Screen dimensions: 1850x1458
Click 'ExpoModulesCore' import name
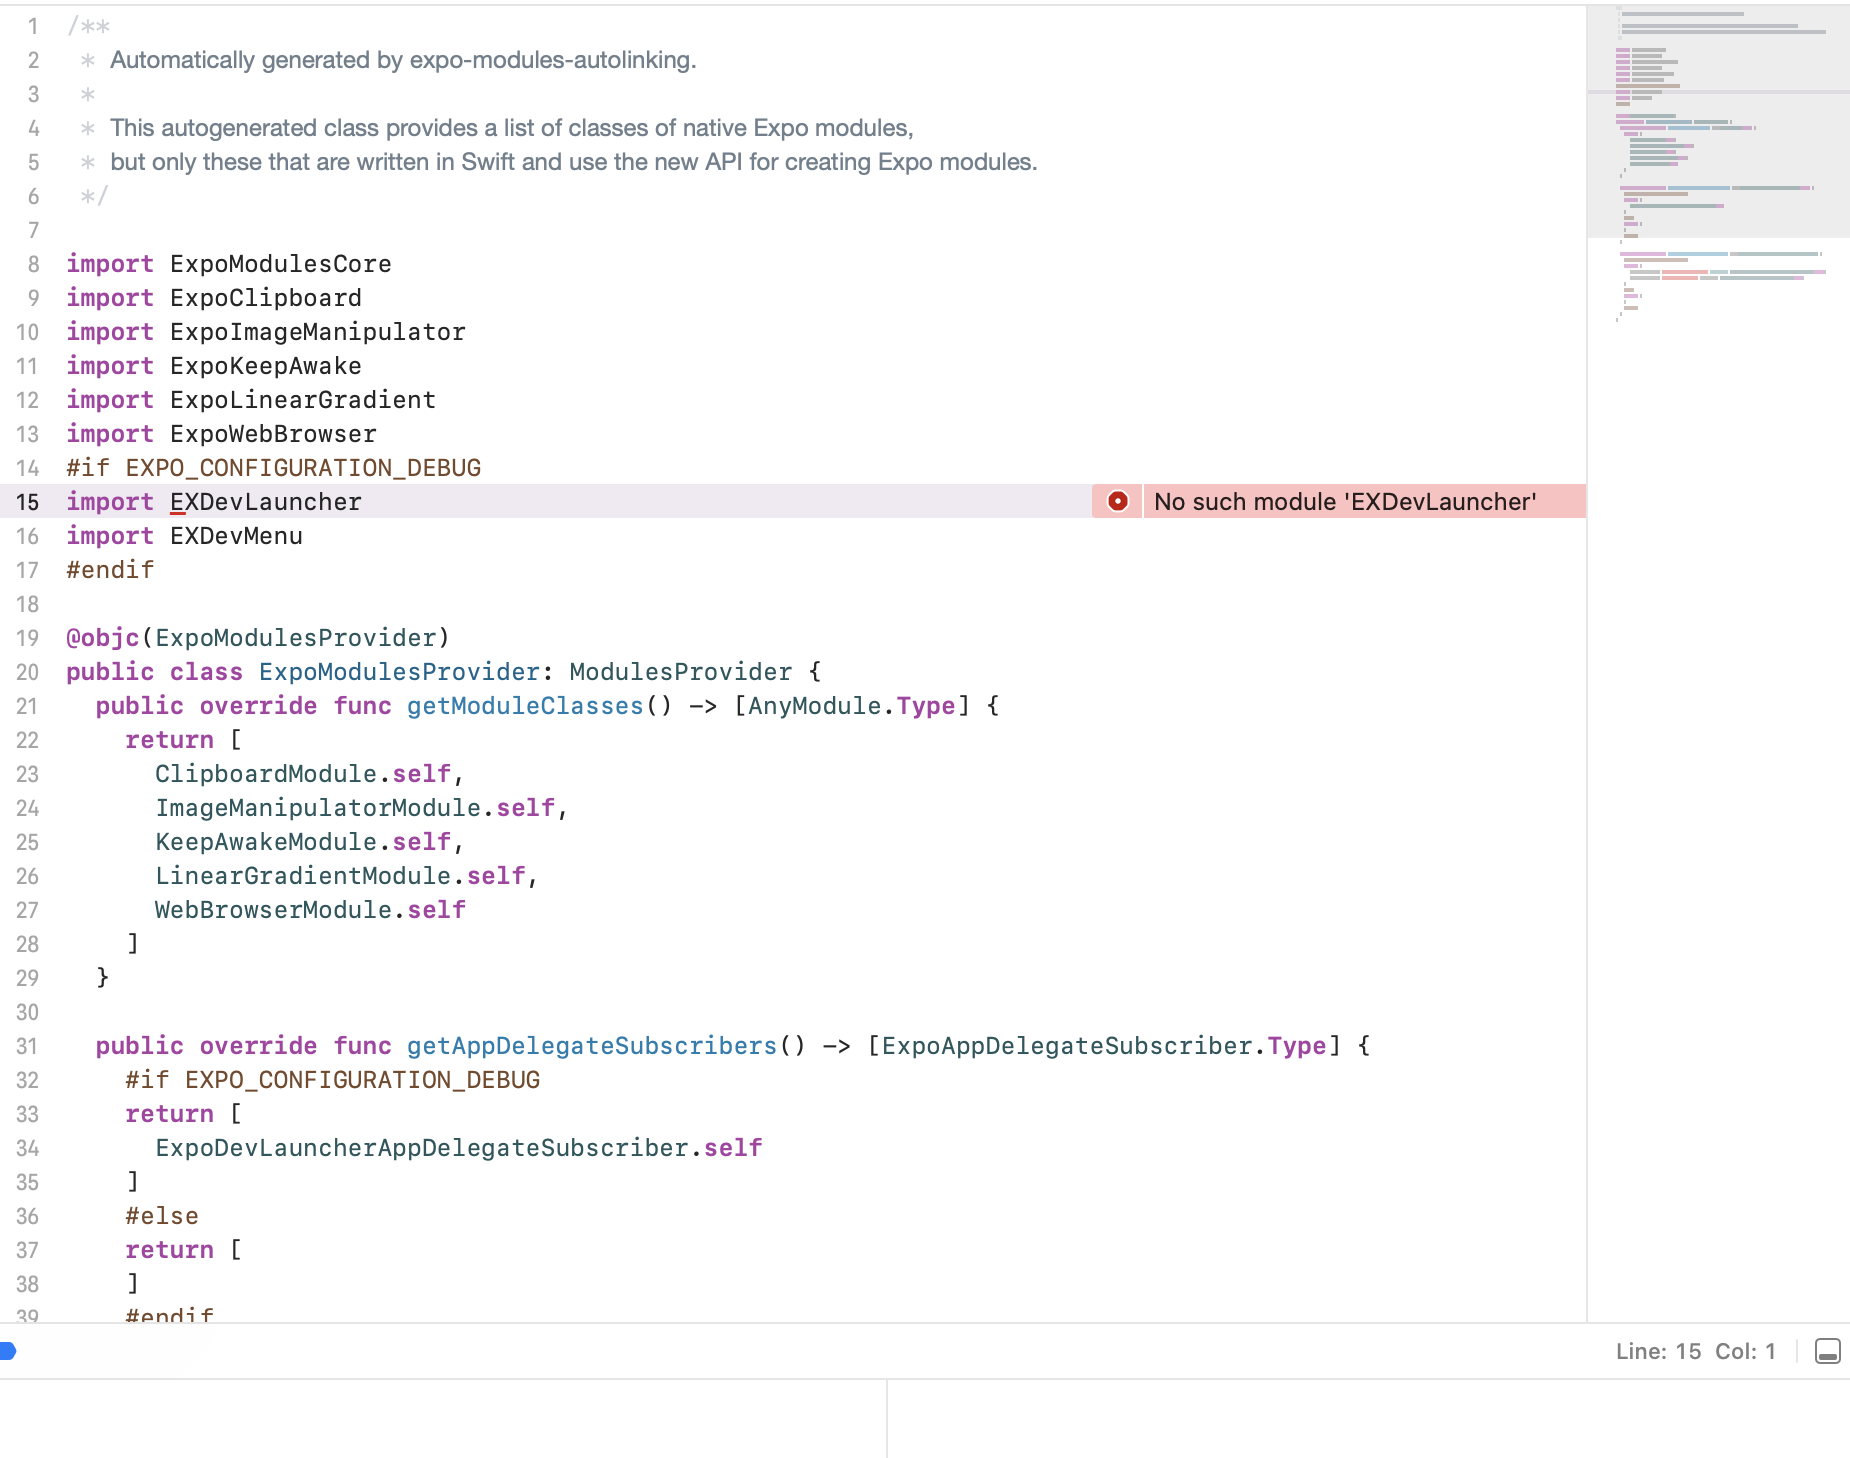(x=281, y=264)
